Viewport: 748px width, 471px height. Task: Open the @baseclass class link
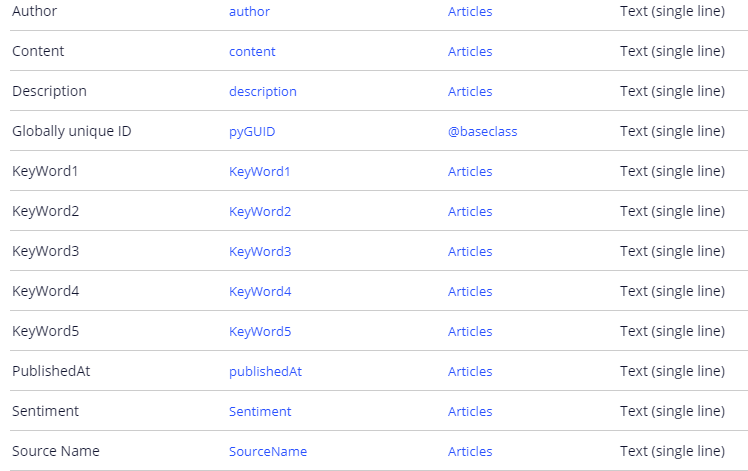[482, 131]
